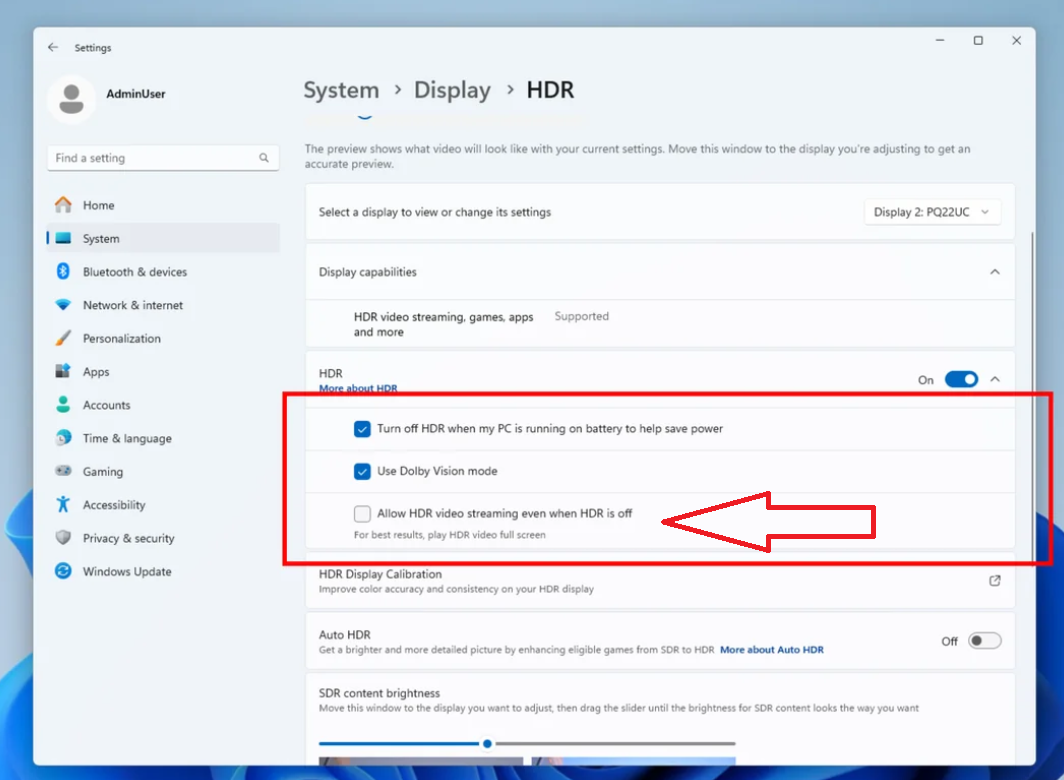Open Gaming settings page
Viewport: 1064px width, 780px height.
[163, 470]
